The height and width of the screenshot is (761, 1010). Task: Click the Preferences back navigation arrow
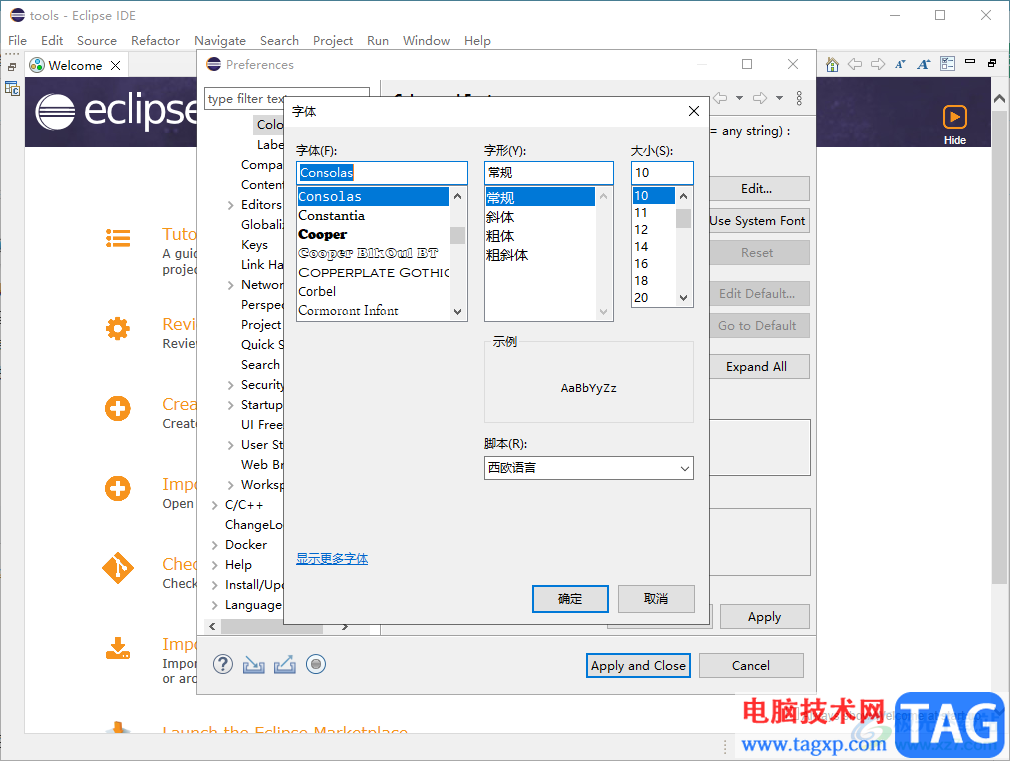720,98
